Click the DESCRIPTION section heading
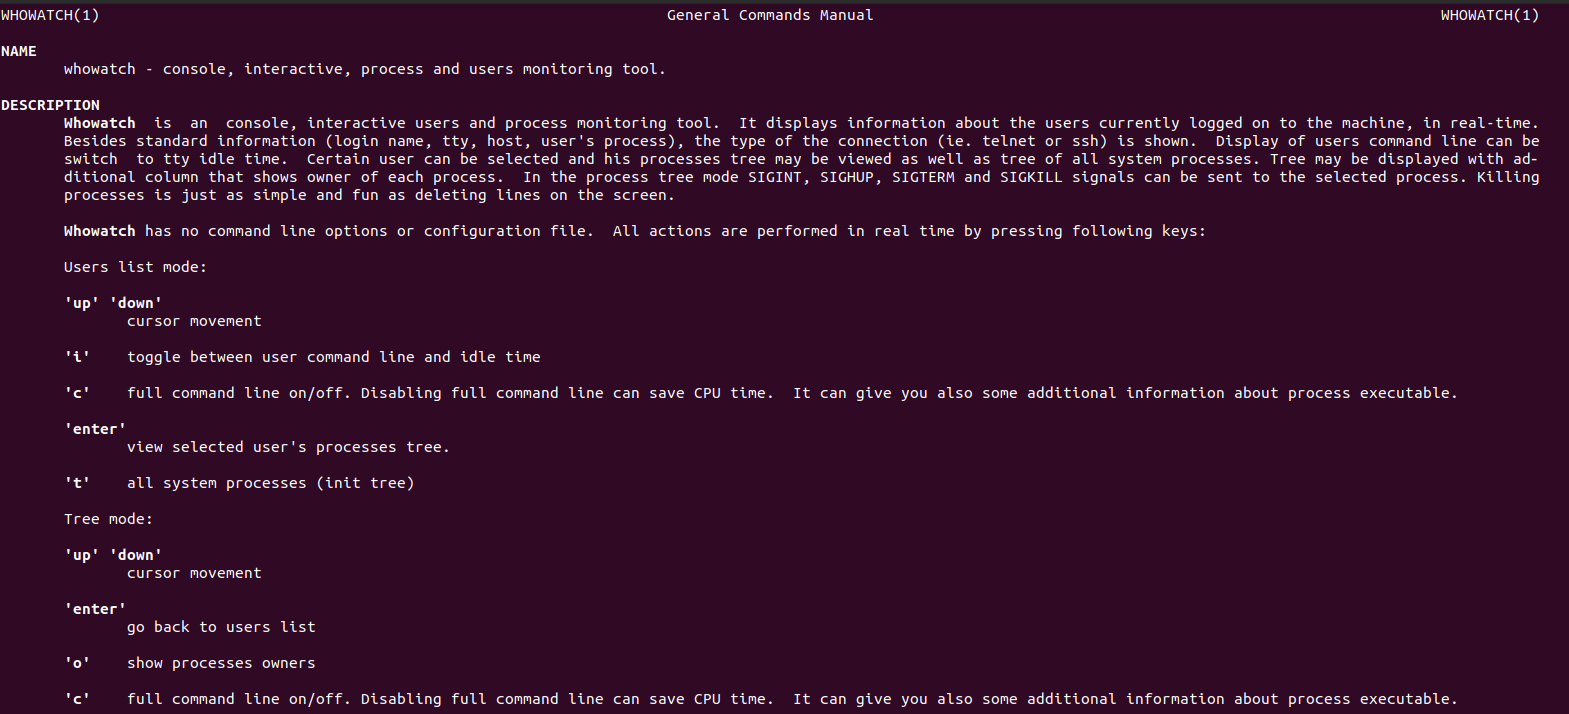This screenshot has width=1569, height=714. 50,105
